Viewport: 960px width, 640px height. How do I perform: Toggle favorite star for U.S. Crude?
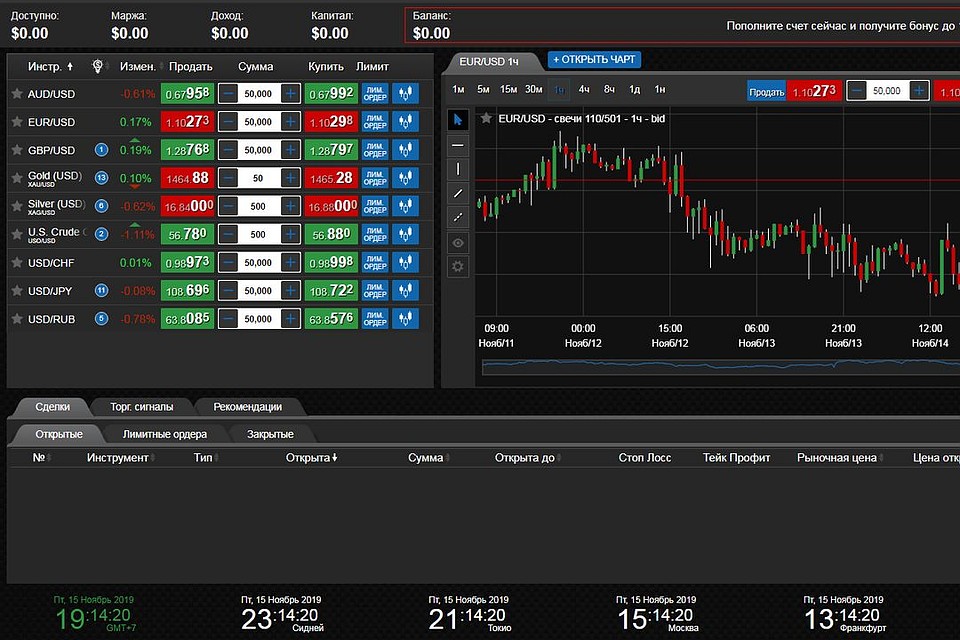(x=17, y=235)
